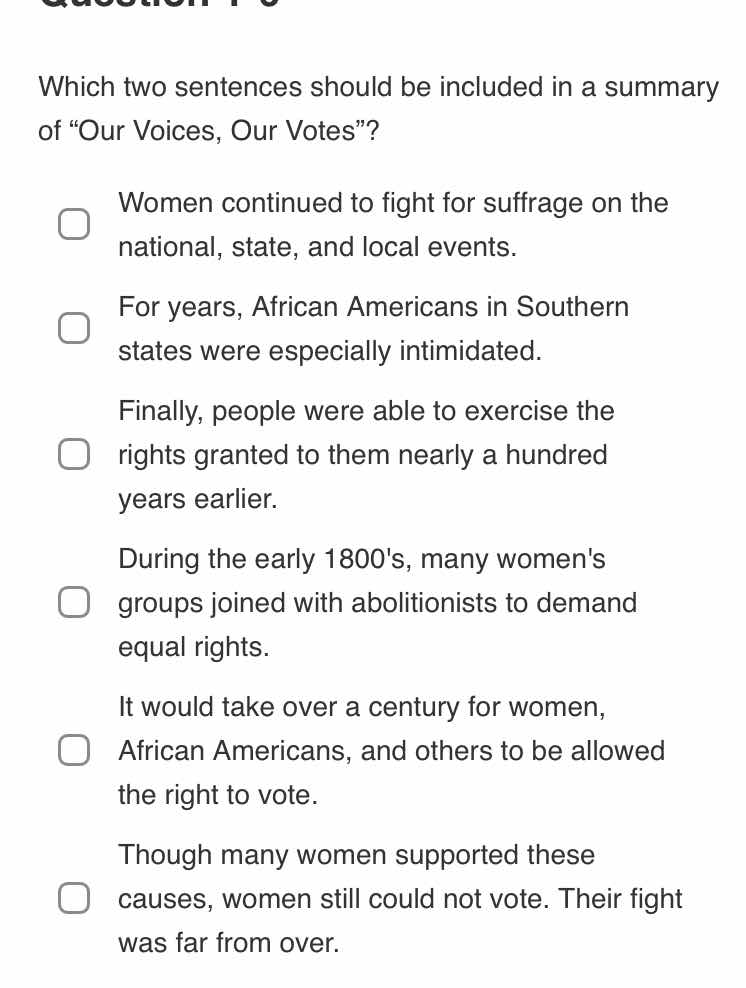This screenshot has height=988, width=746.
Task: Check the answer about taking over a century
Action: pyautogui.click(x=74, y=750)
